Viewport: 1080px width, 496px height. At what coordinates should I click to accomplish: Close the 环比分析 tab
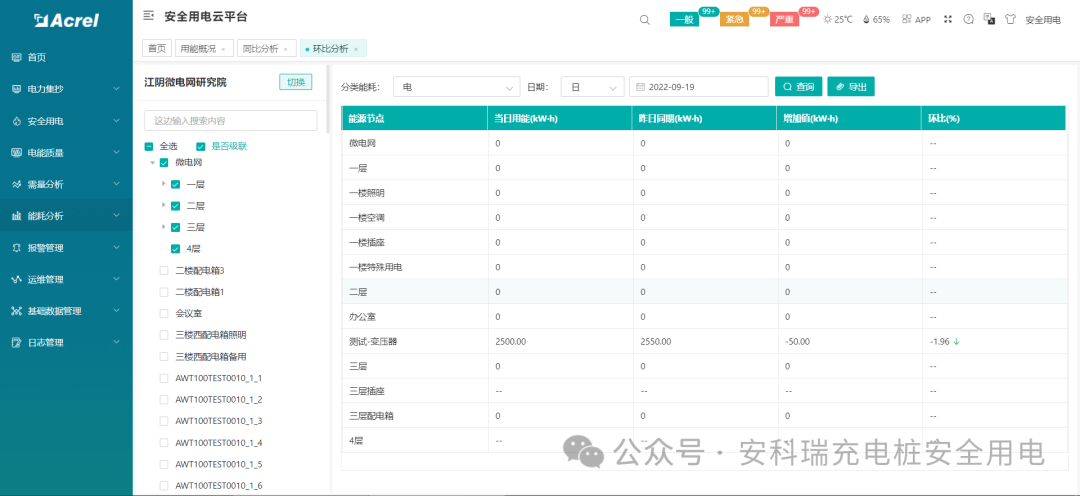coord(356,50)
